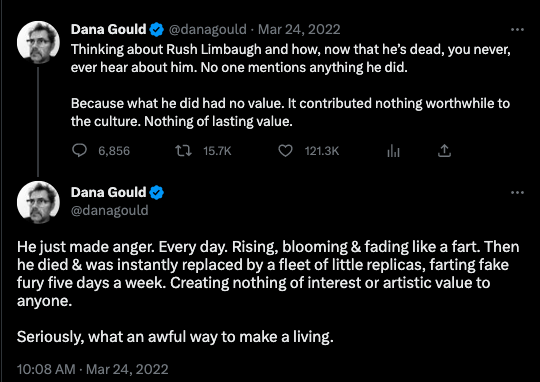Open Dana Gould name in first tweet

(108, 30)
